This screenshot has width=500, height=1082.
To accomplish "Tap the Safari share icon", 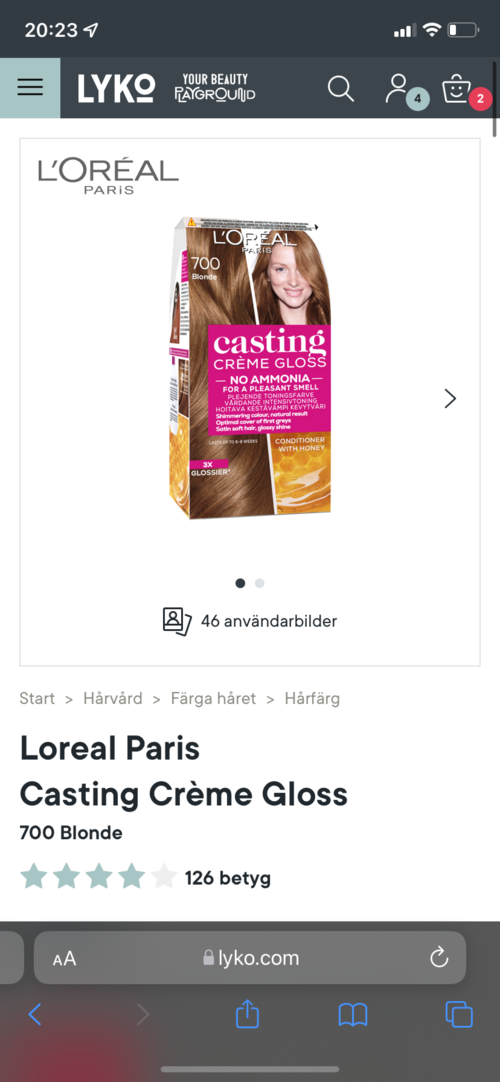I will click(x=247, y=1014).
